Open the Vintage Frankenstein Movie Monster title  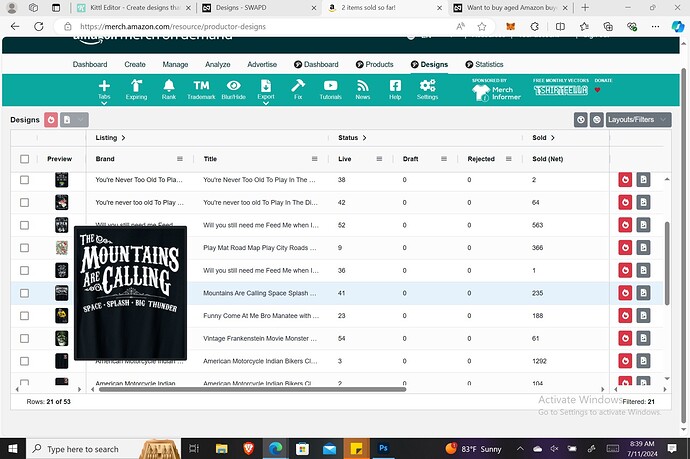pyautogui.click(x=260, y=338)
